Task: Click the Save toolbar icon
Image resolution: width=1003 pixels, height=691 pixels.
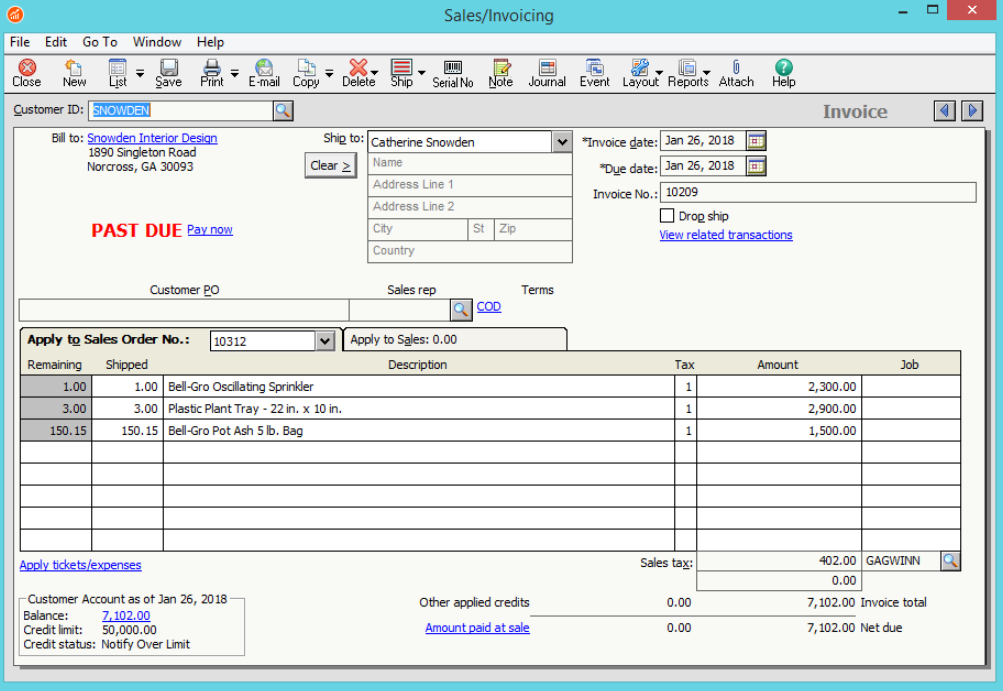Action: point(168,73)
